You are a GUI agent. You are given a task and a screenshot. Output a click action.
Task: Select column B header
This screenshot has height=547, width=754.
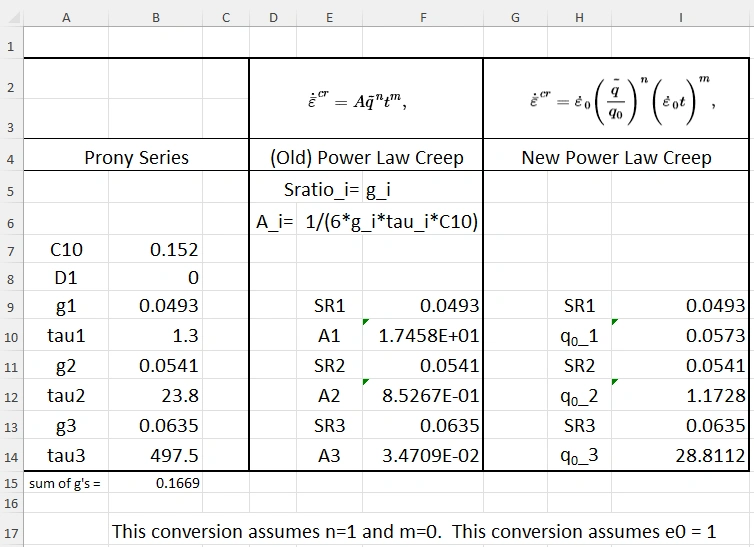[156, 18]
